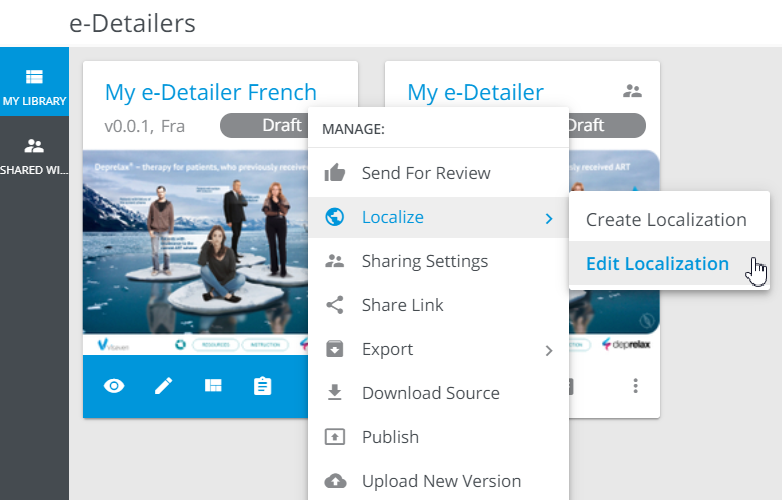Screen dimensions: 782x500
Task: Select Share Link menu option
Action: (x=402, y=305)
